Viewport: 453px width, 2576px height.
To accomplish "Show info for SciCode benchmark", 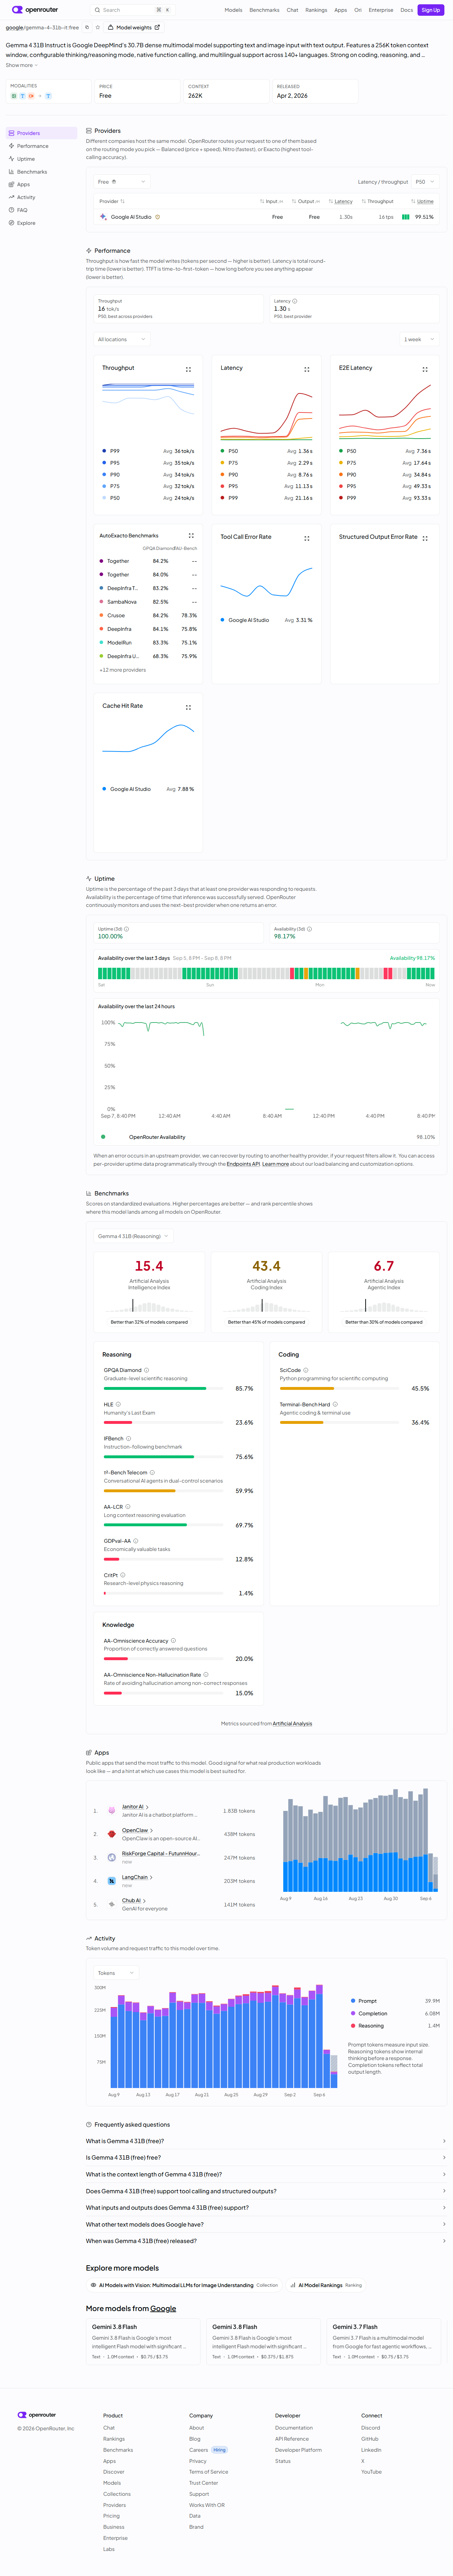I will 306,1370.
